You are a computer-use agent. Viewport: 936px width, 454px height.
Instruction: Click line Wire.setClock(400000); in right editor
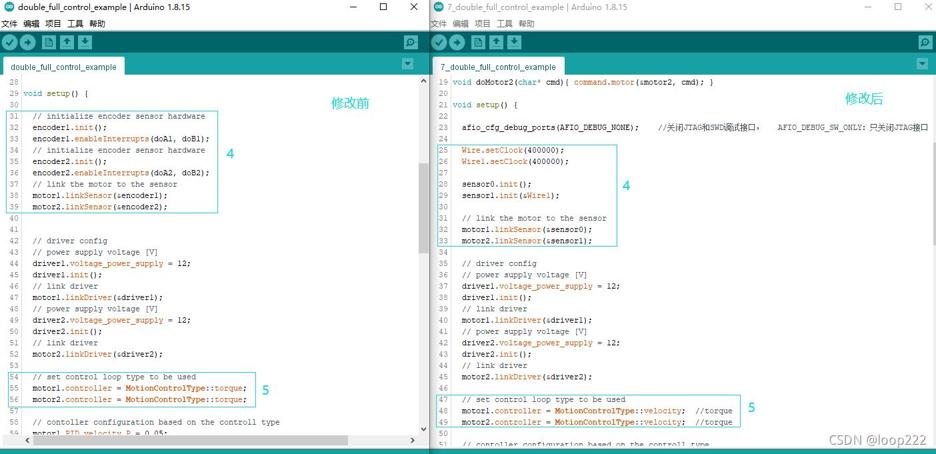tap(512, 150)
